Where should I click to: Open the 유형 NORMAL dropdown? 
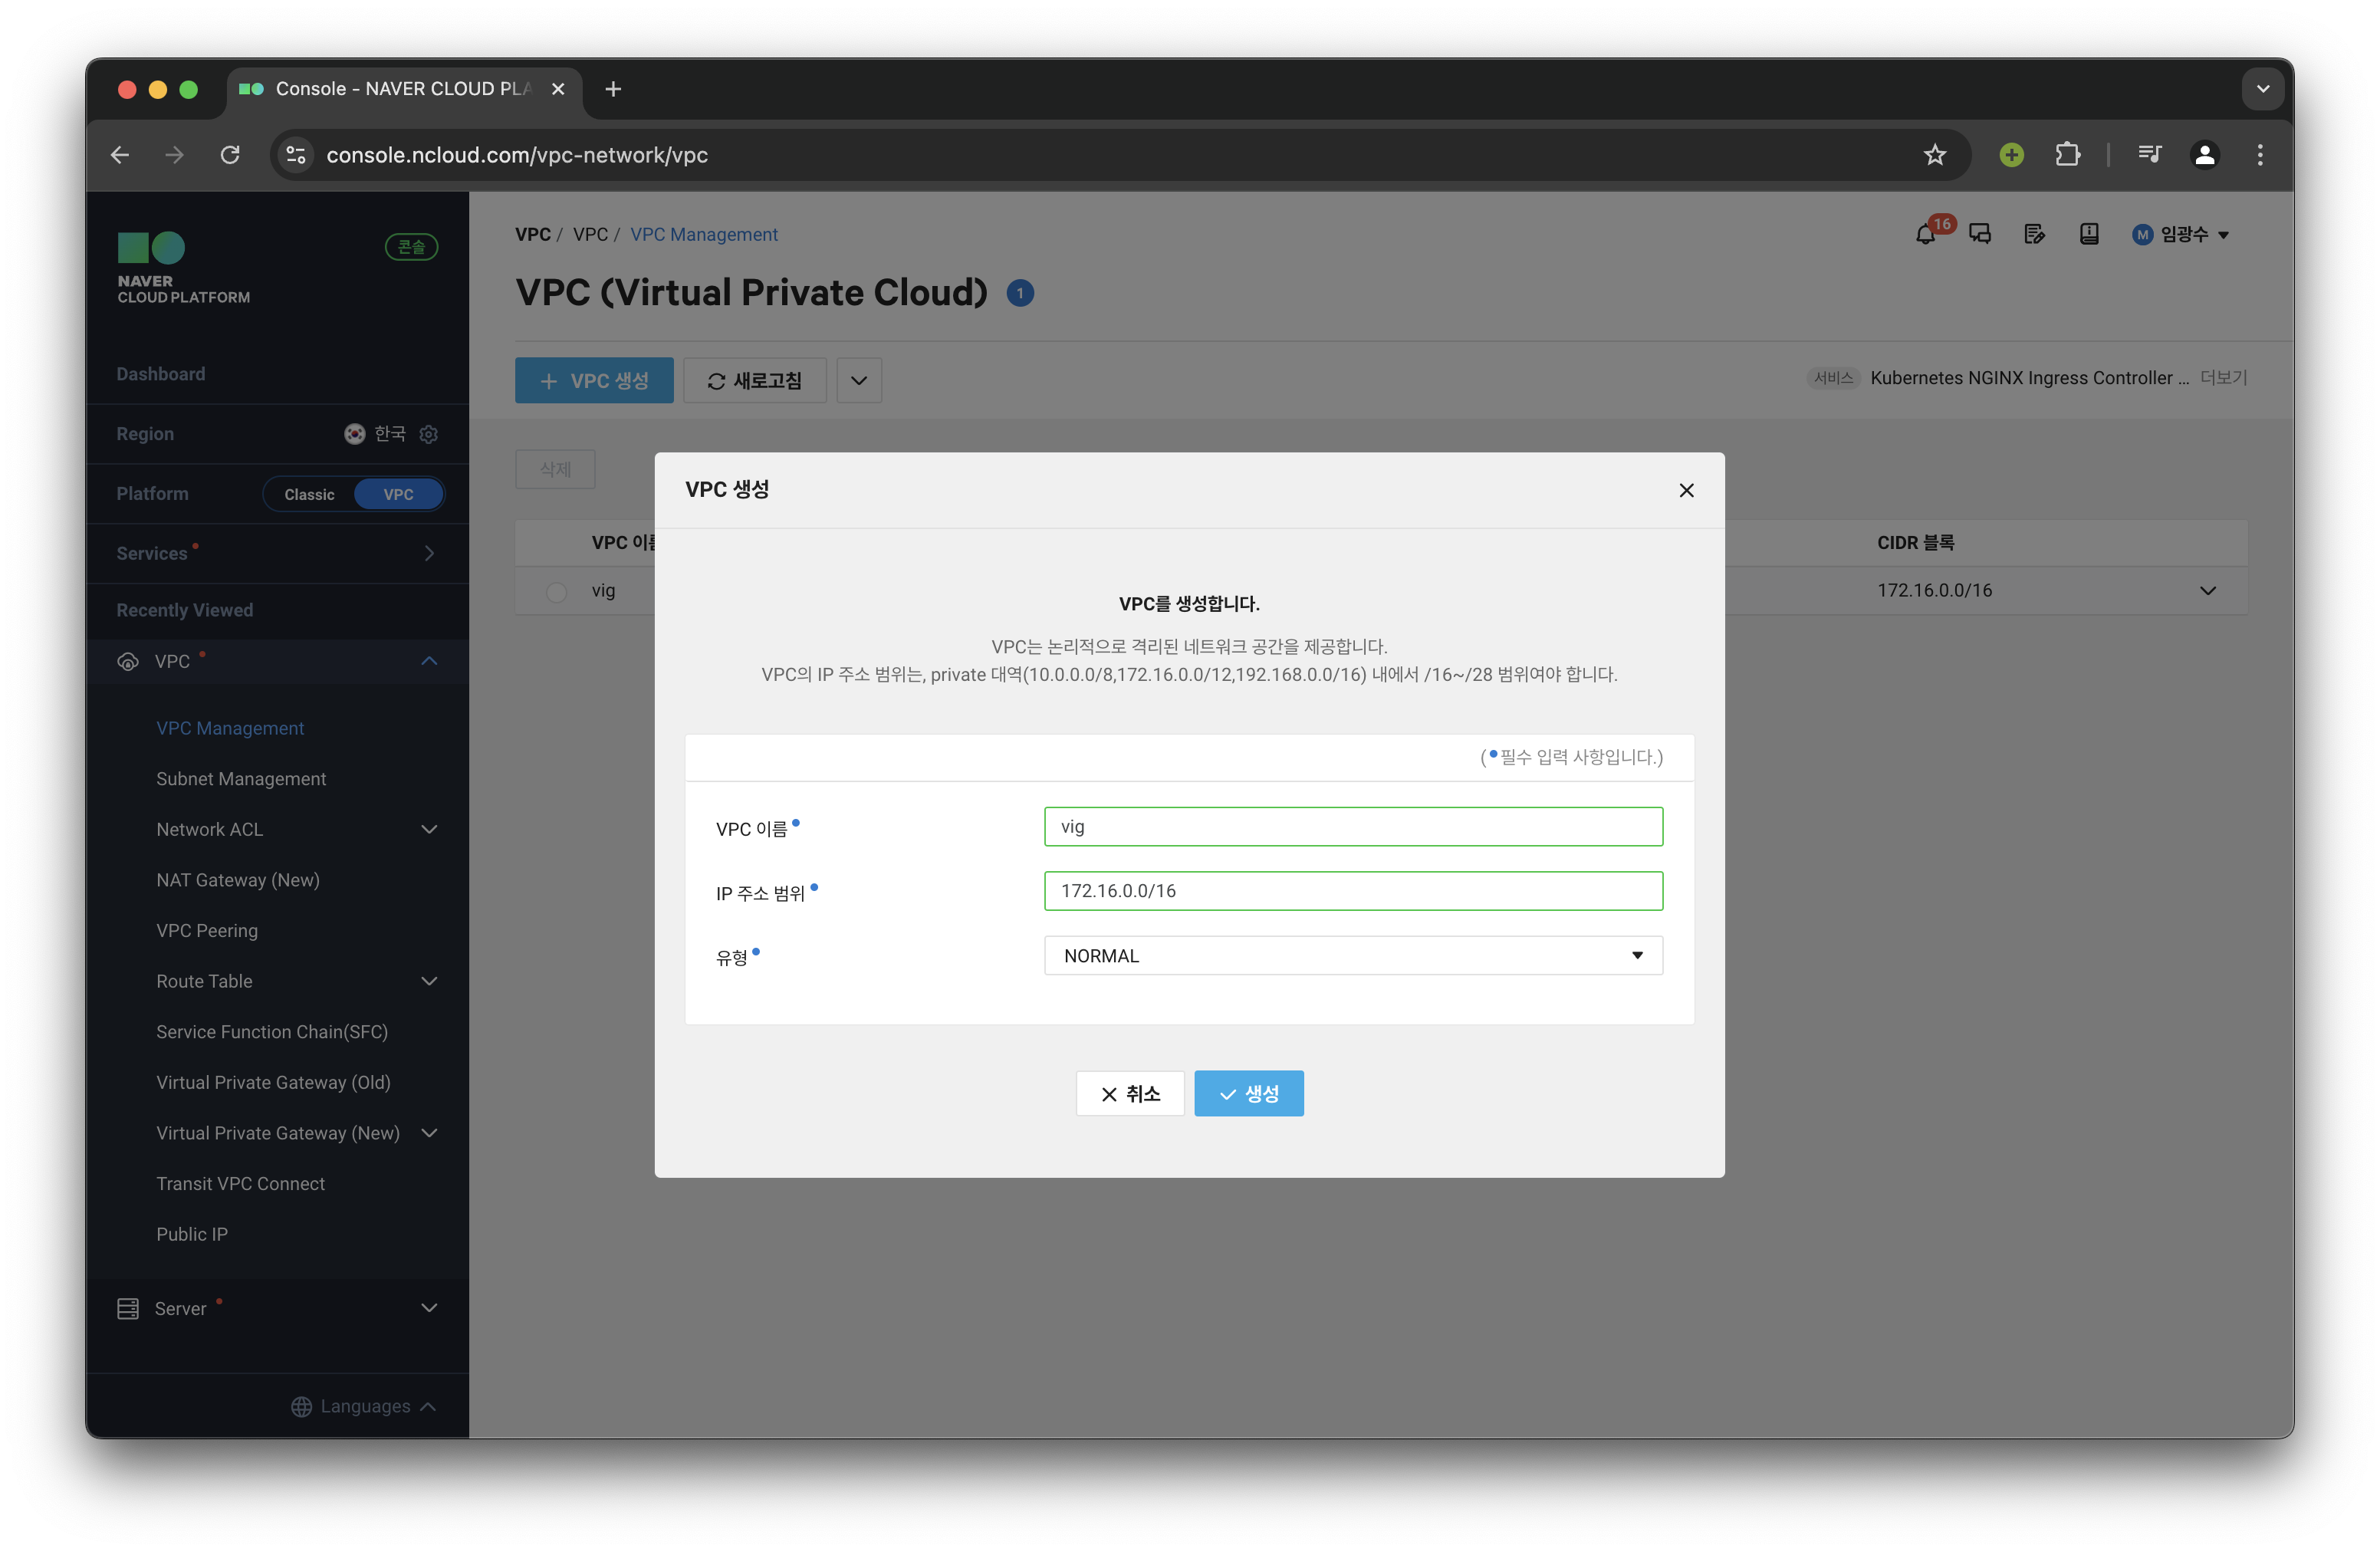[x=1352, y=955]
